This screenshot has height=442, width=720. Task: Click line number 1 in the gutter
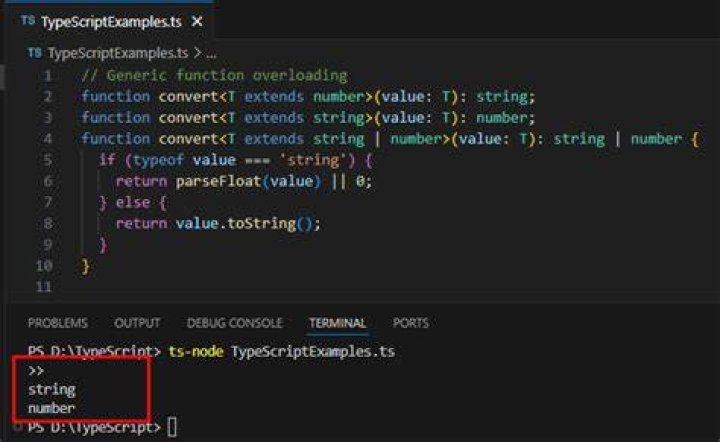tap(47, 75)
